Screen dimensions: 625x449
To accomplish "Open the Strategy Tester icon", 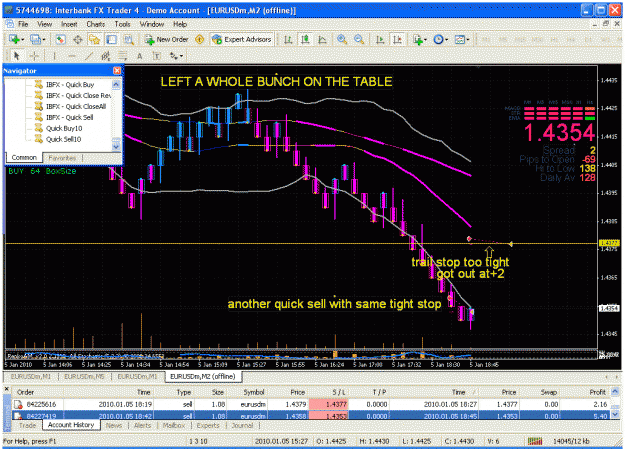I will [129, 39].
